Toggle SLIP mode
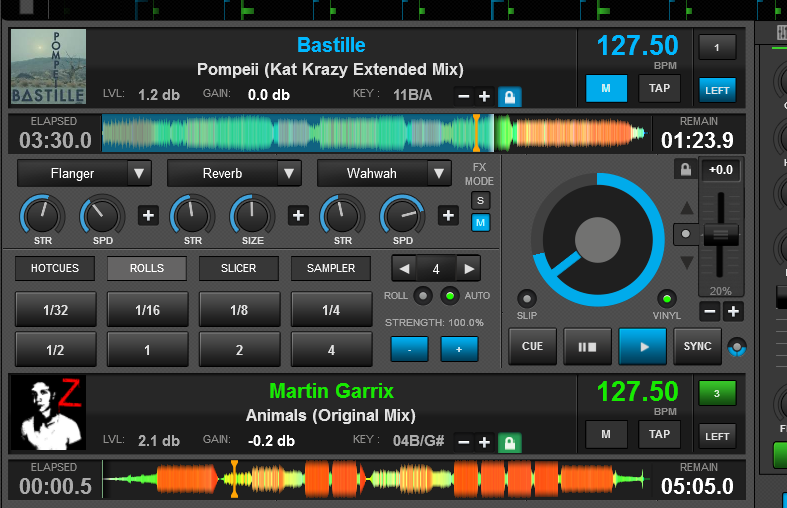This screenshot has height=508, width=787. pos(527,299)
